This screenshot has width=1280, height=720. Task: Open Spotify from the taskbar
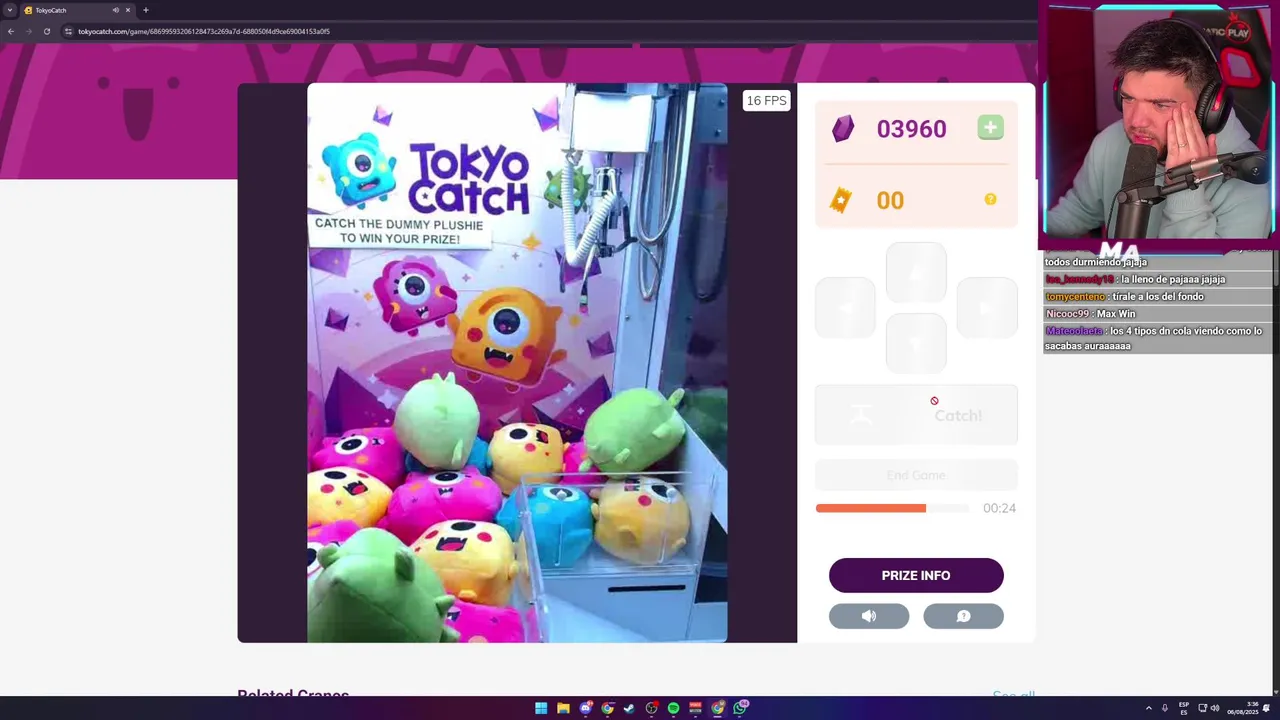click(x=673, y=708)
